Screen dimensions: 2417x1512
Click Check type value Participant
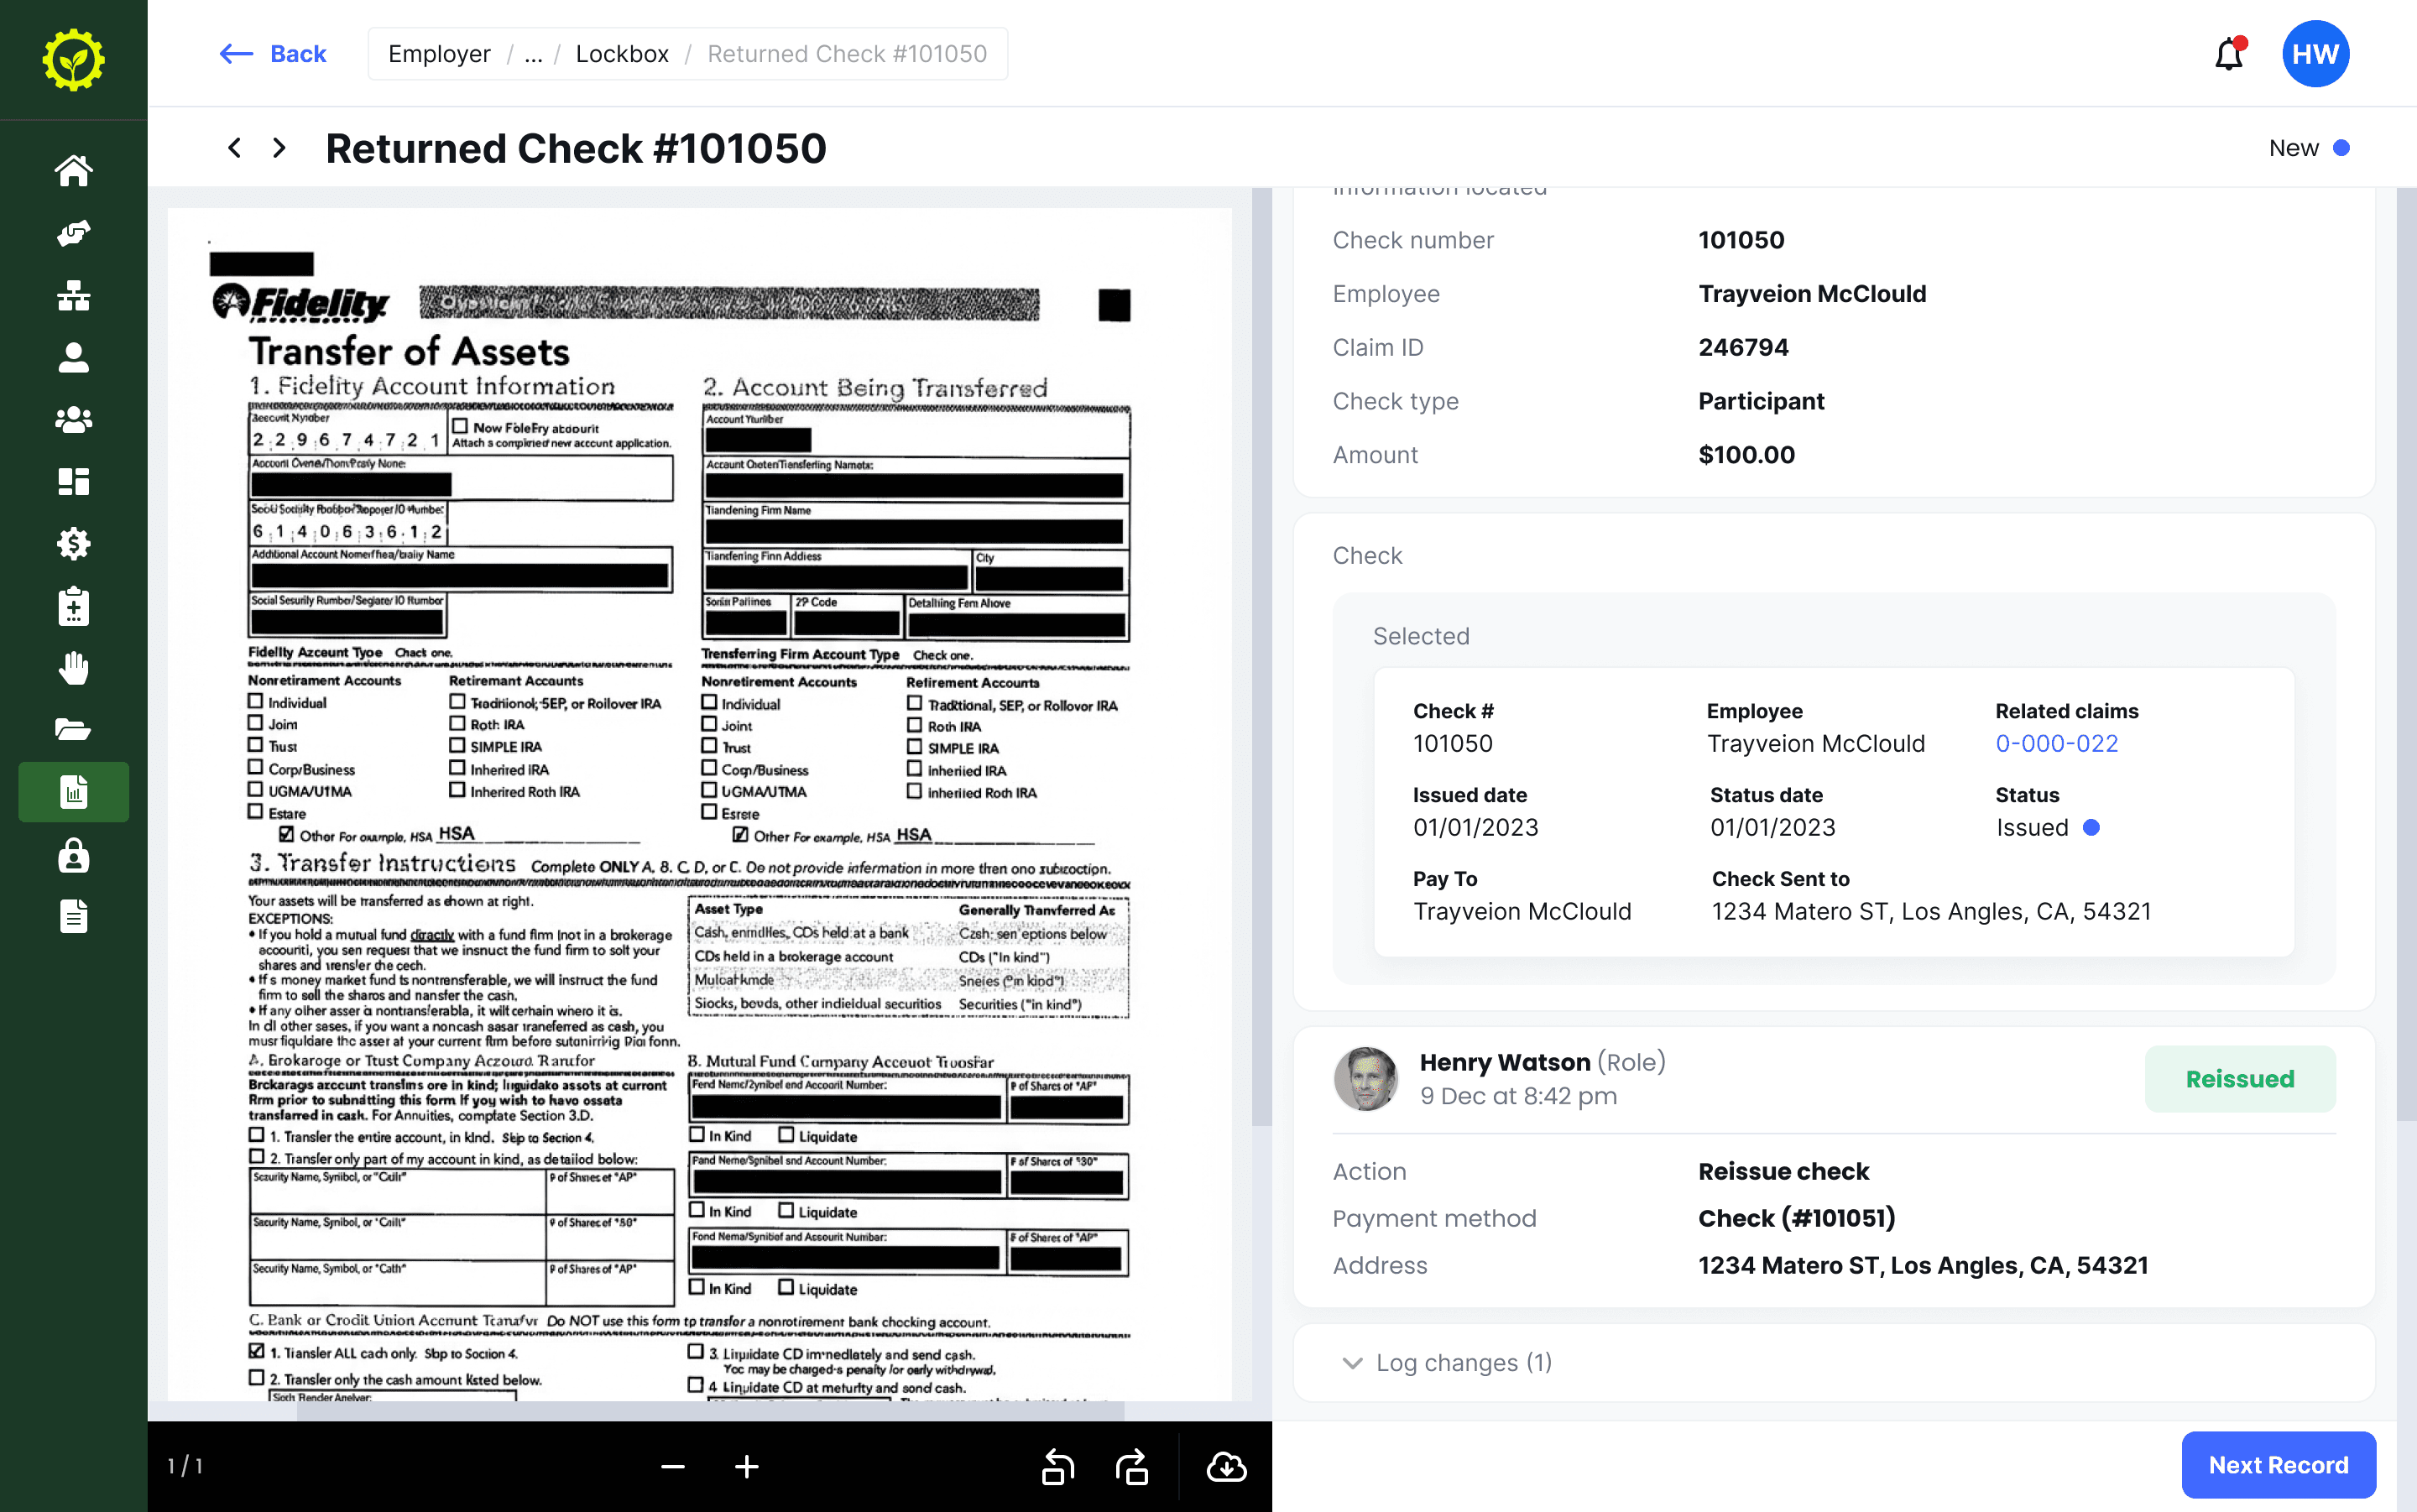1761,401
